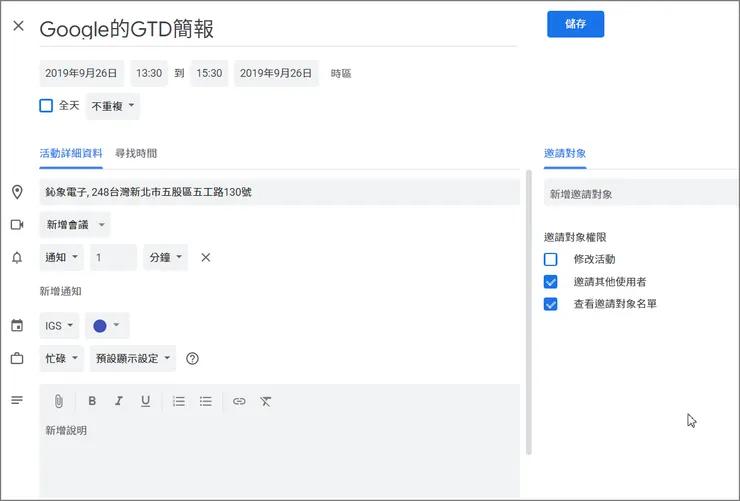Click the 儲存 save button

575,24
